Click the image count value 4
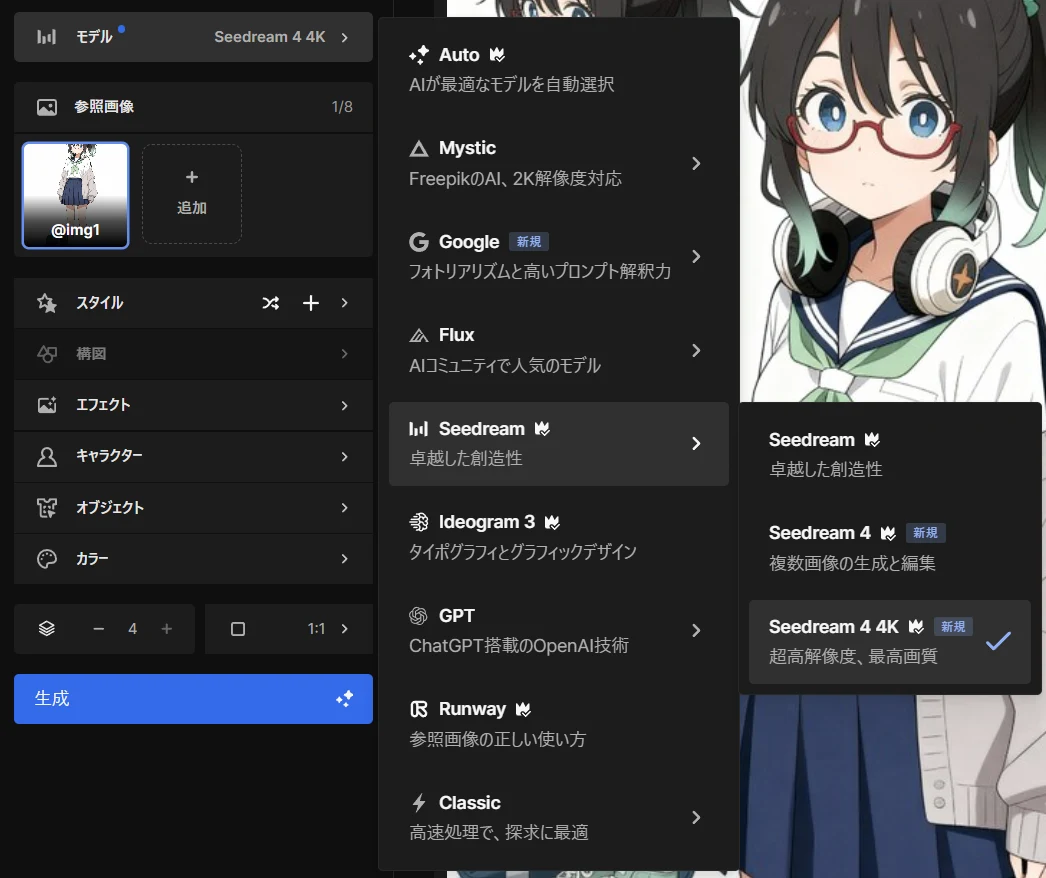Viewport: 1046px width, 878px height. pos(133,628)
